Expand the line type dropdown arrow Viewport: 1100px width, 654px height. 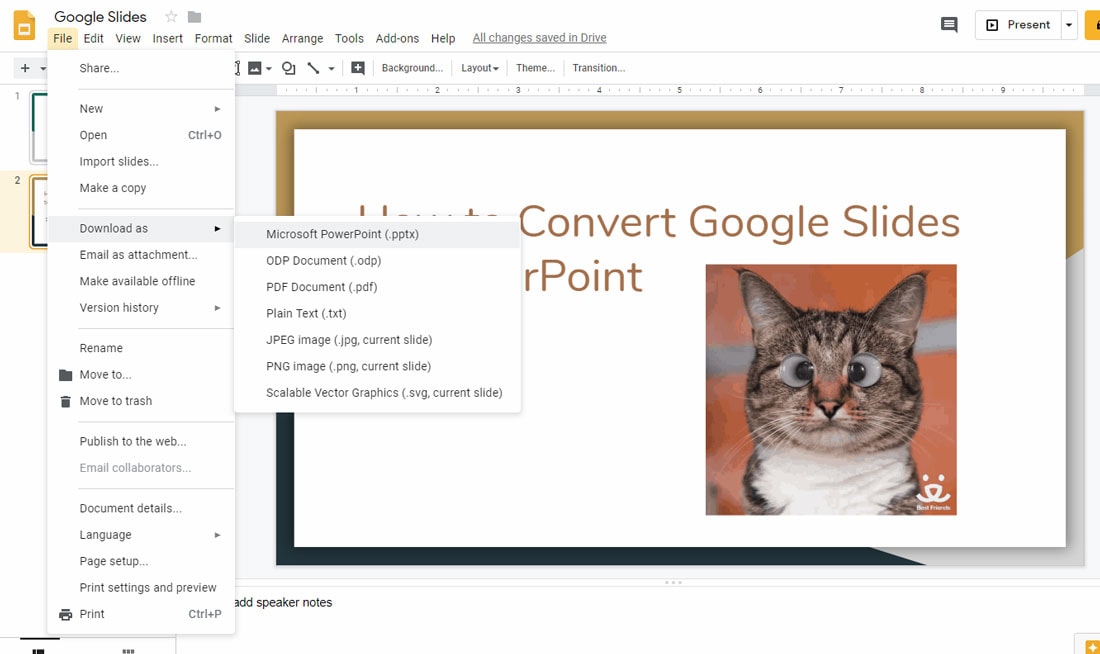(331, 69)
